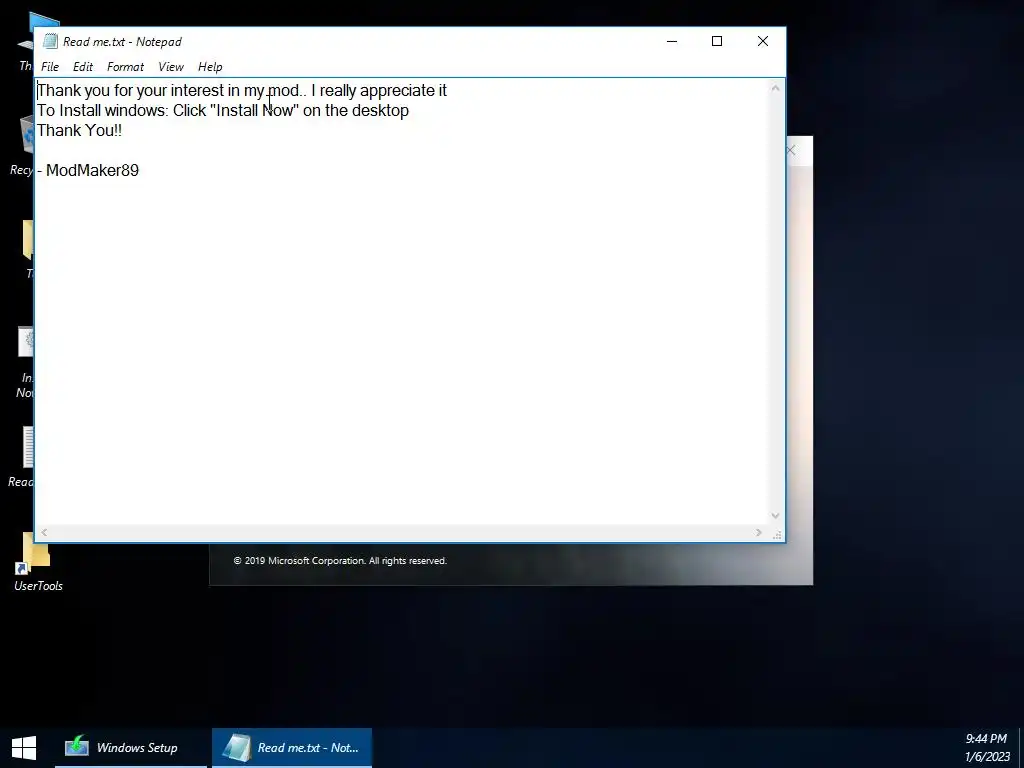Minimize the Notepad window

671,41
